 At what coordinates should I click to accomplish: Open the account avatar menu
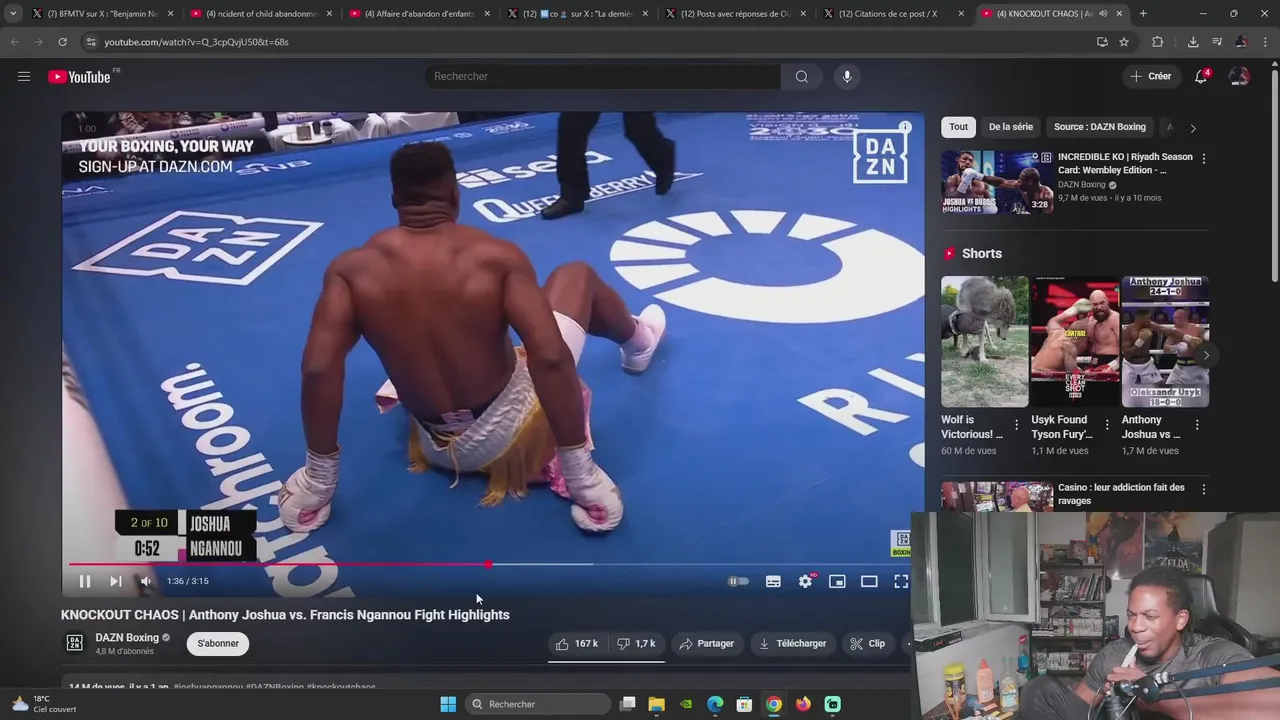click(x=1239, y=76)
